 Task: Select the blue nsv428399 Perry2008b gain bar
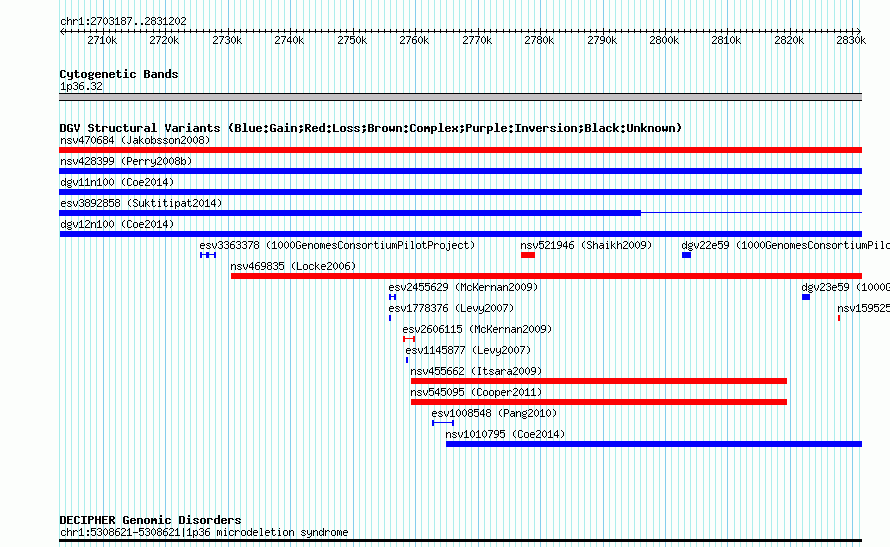(460, 171)
